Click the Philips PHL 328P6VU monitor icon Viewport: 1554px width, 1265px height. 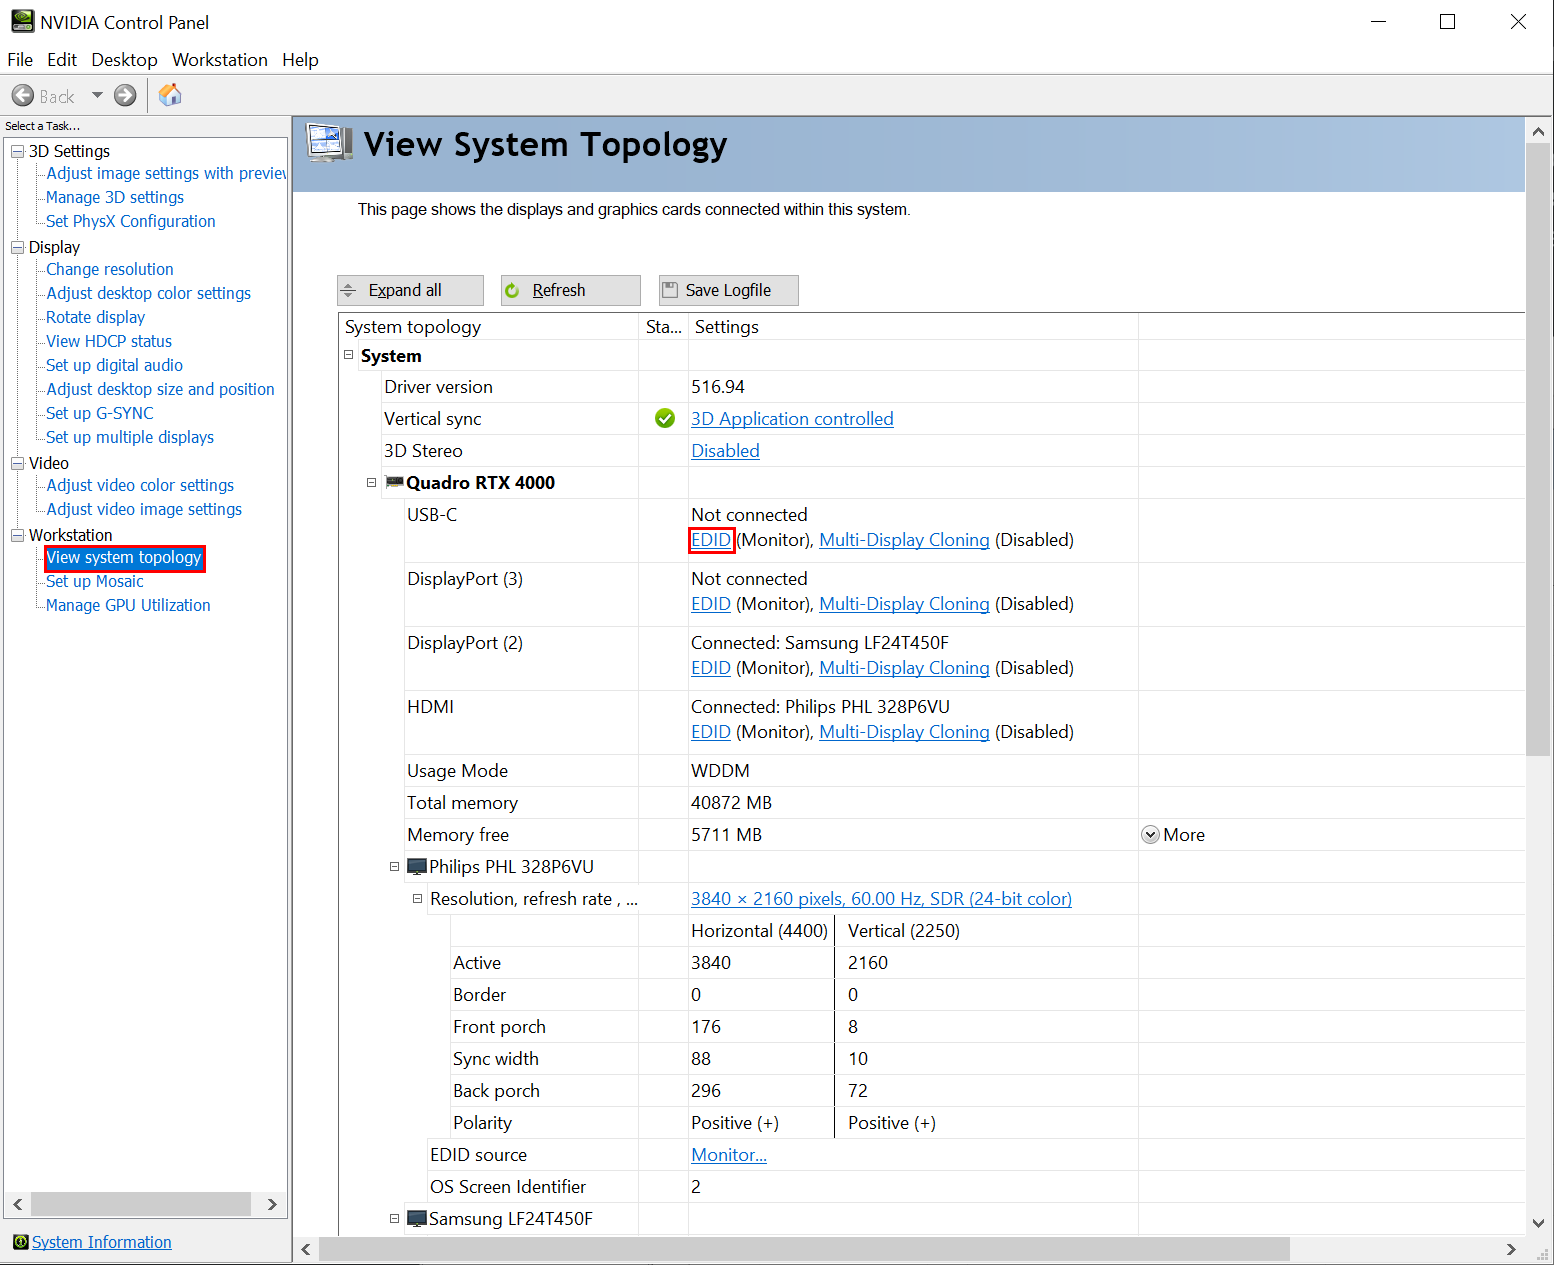click(x=418, y=867)
